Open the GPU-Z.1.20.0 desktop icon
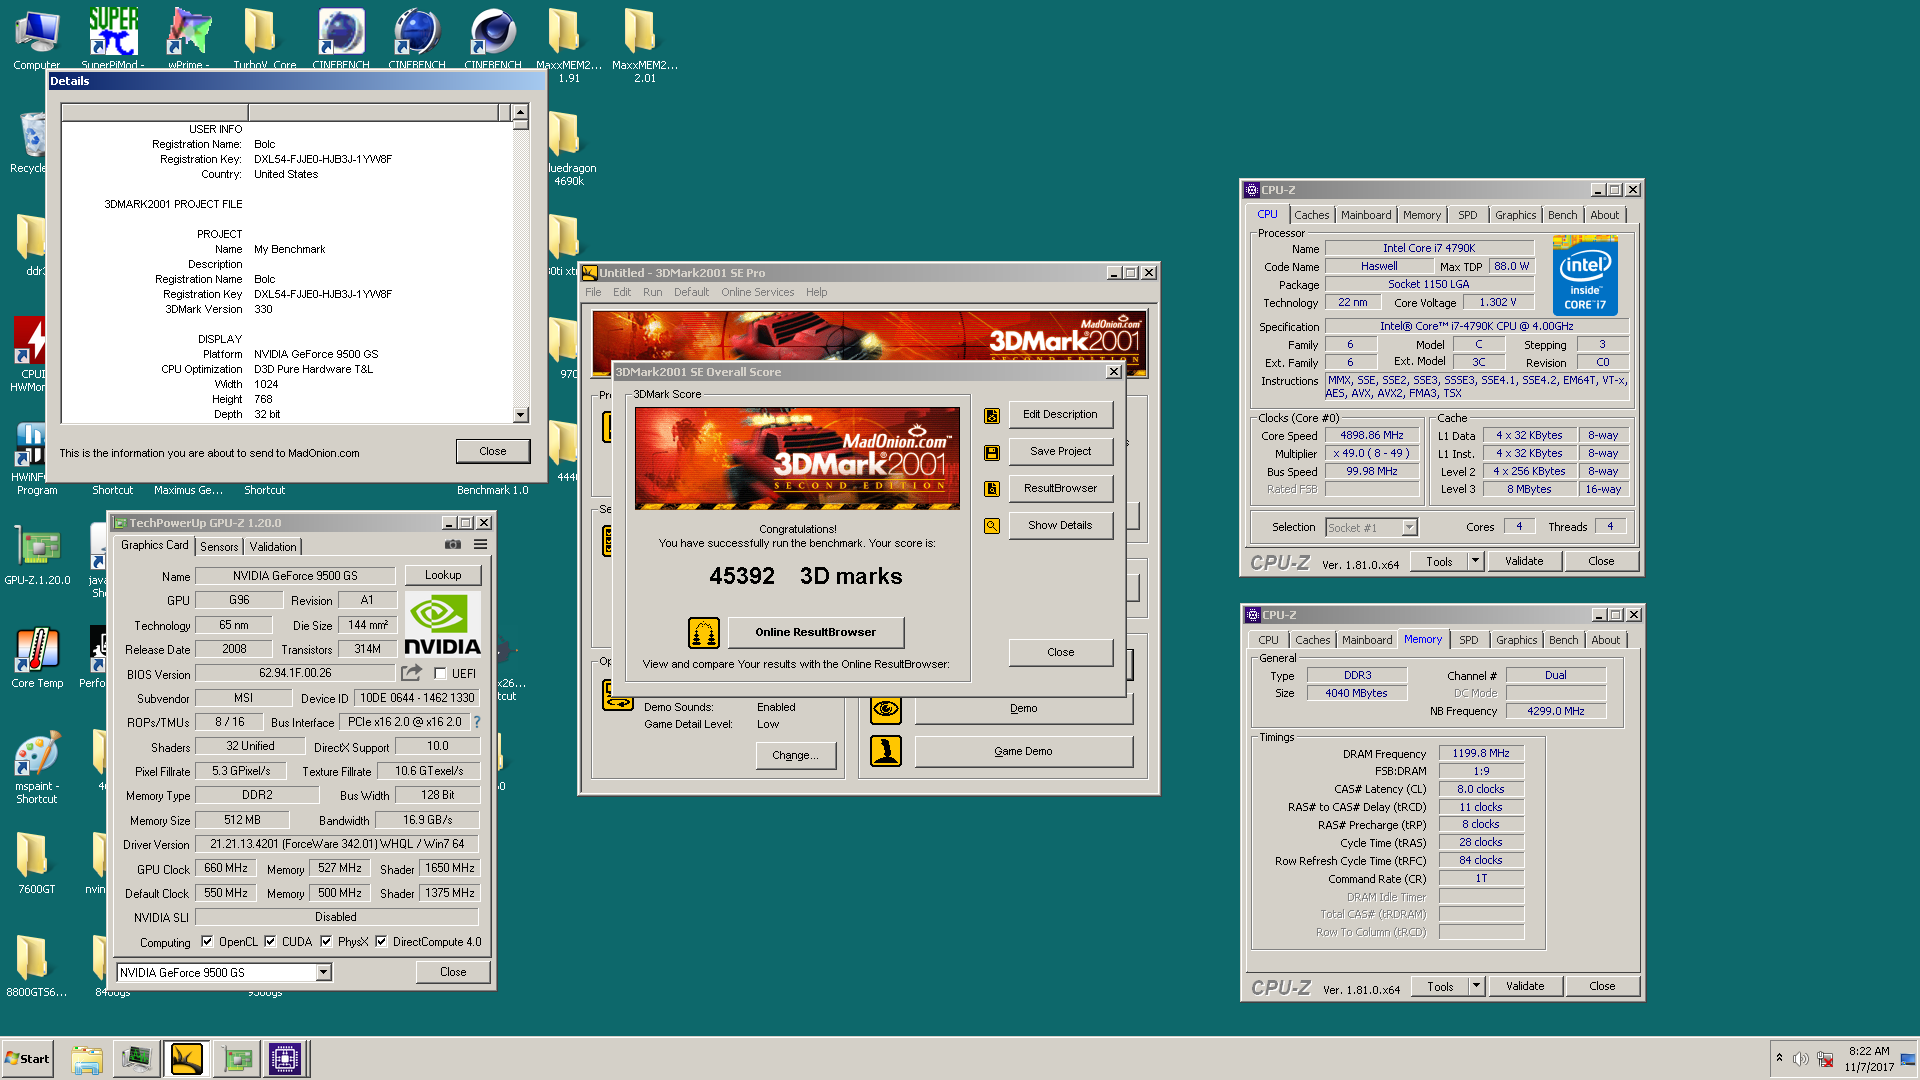1920x1080 pixels. click(37, 556)
